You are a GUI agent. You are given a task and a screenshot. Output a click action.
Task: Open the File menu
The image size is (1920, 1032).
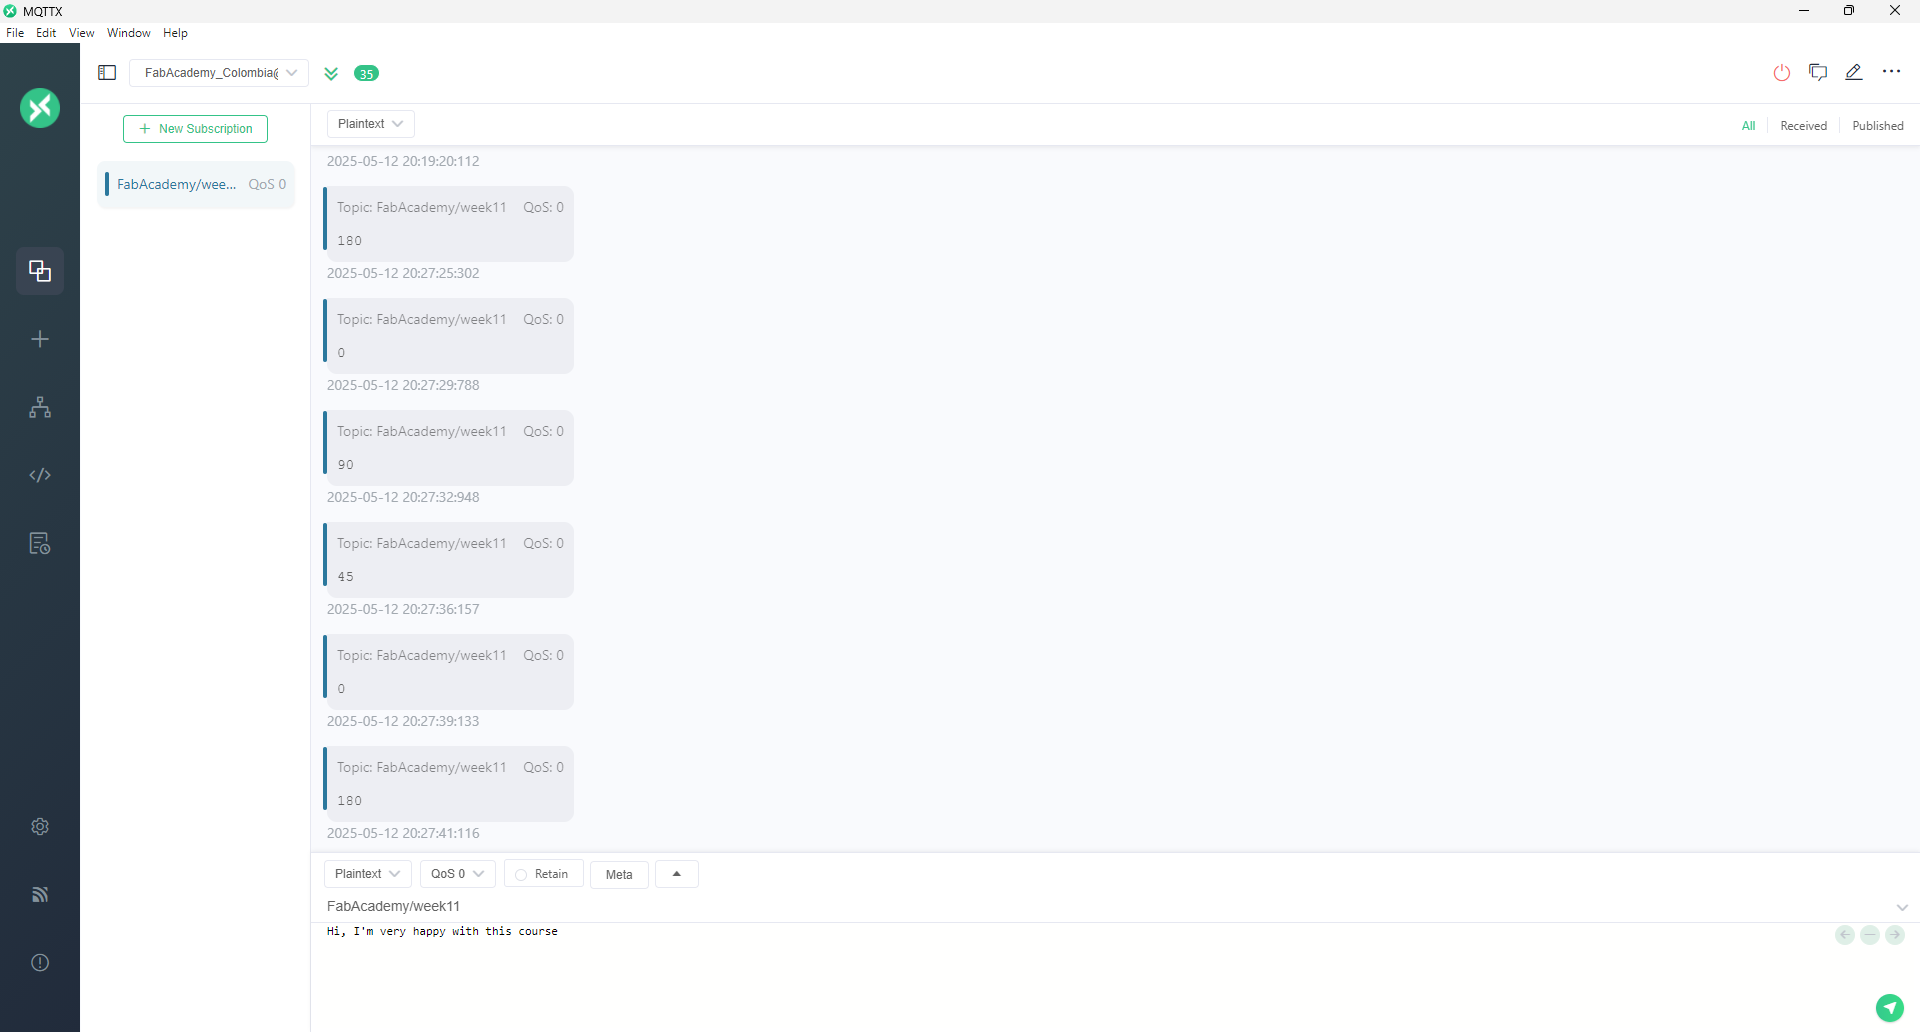click(15, 33)
